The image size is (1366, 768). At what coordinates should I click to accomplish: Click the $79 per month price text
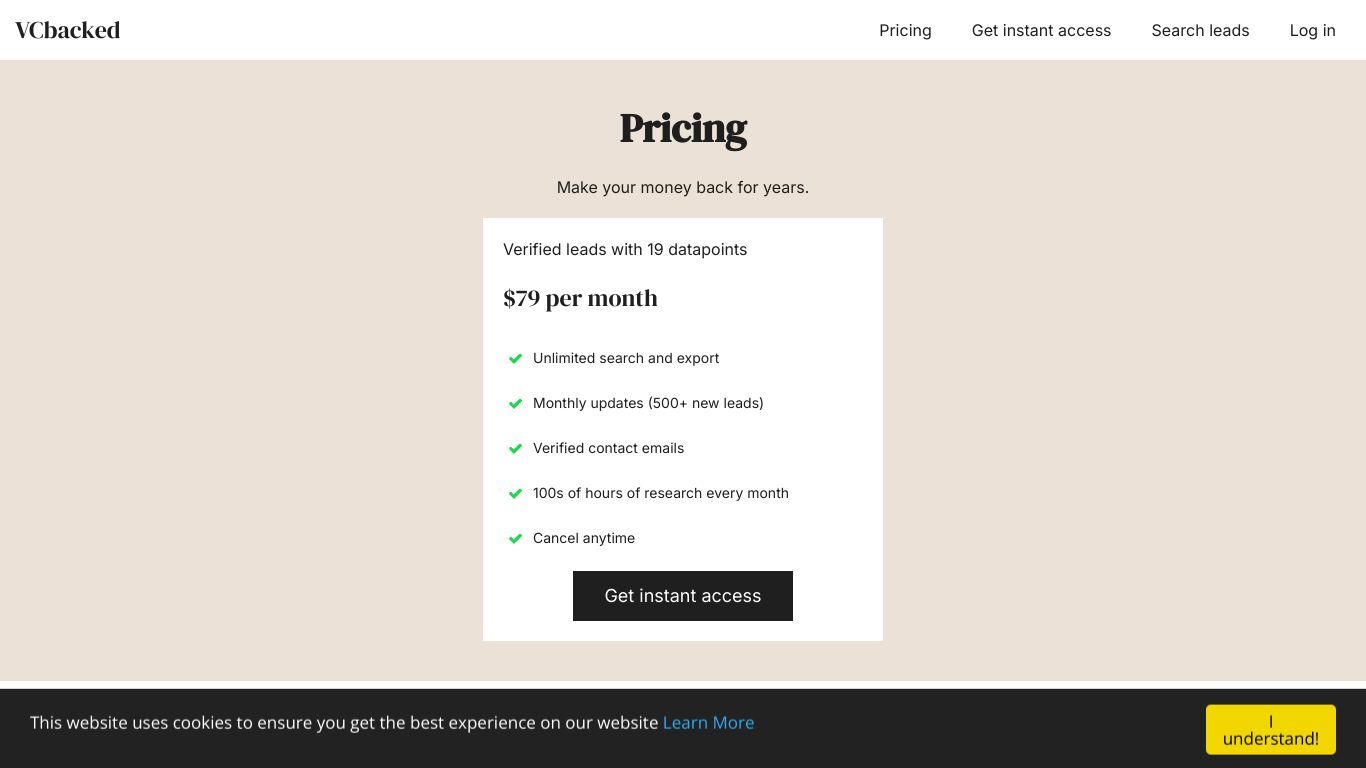580,298
